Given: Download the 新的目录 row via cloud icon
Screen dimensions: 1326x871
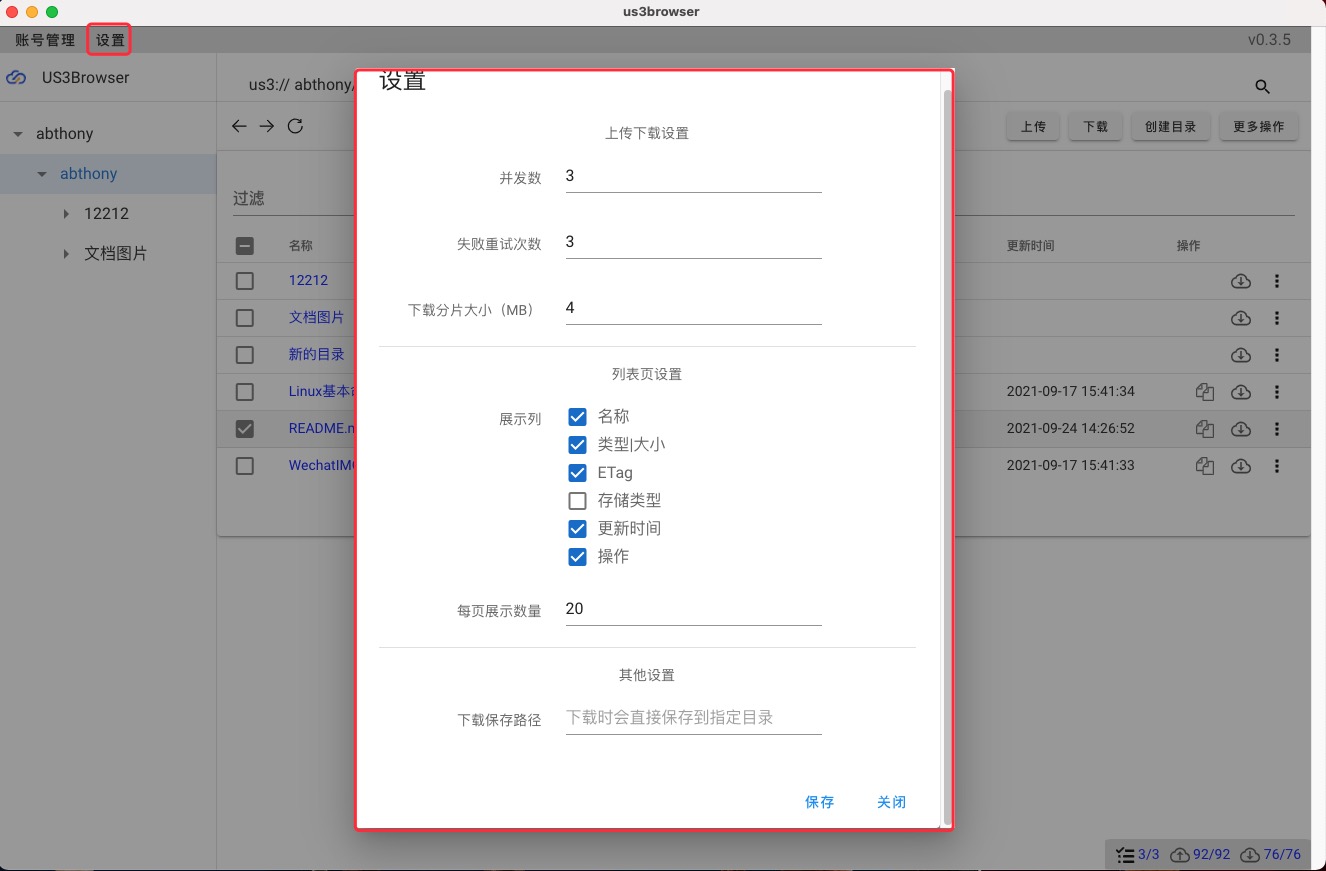Looking at the screenshot, I should (x=1241, y=355).
